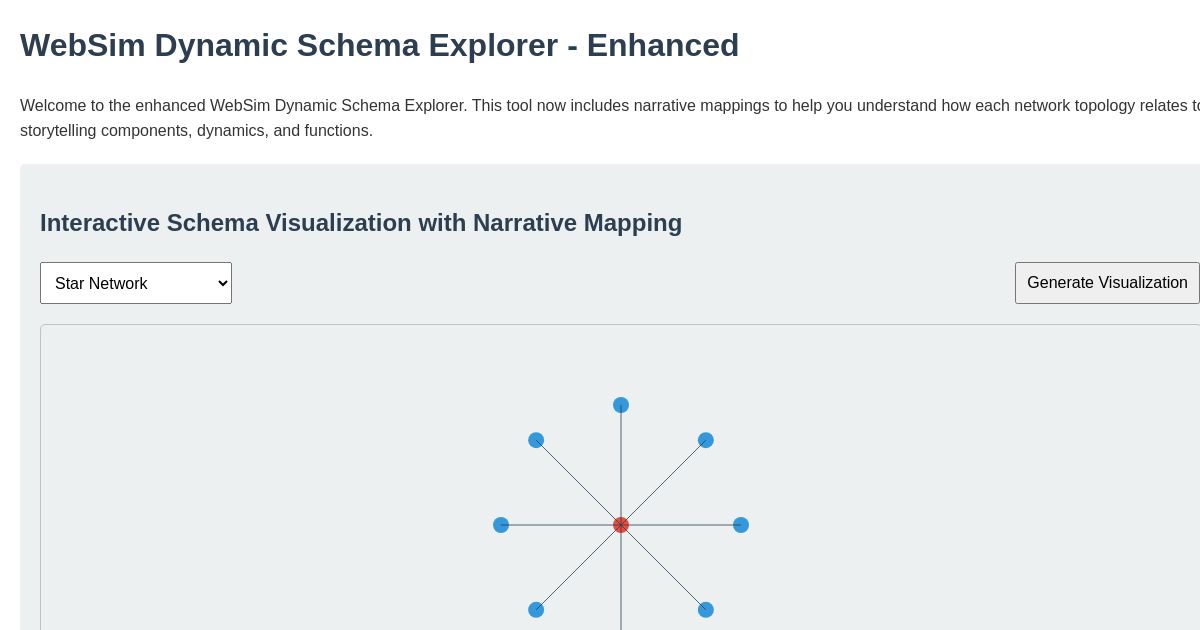
Task: Click the WebSim Dynamic Schema Explorer heading
Action: 379,45
